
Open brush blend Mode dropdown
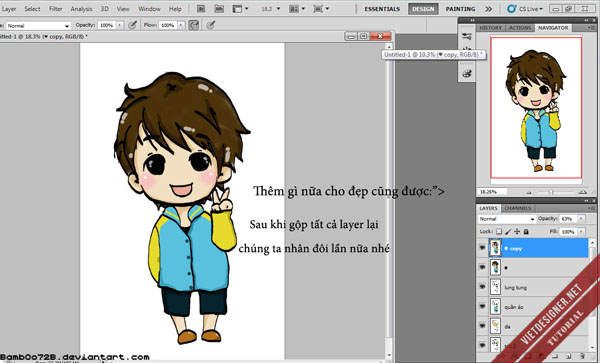click(x=38, y=26)
